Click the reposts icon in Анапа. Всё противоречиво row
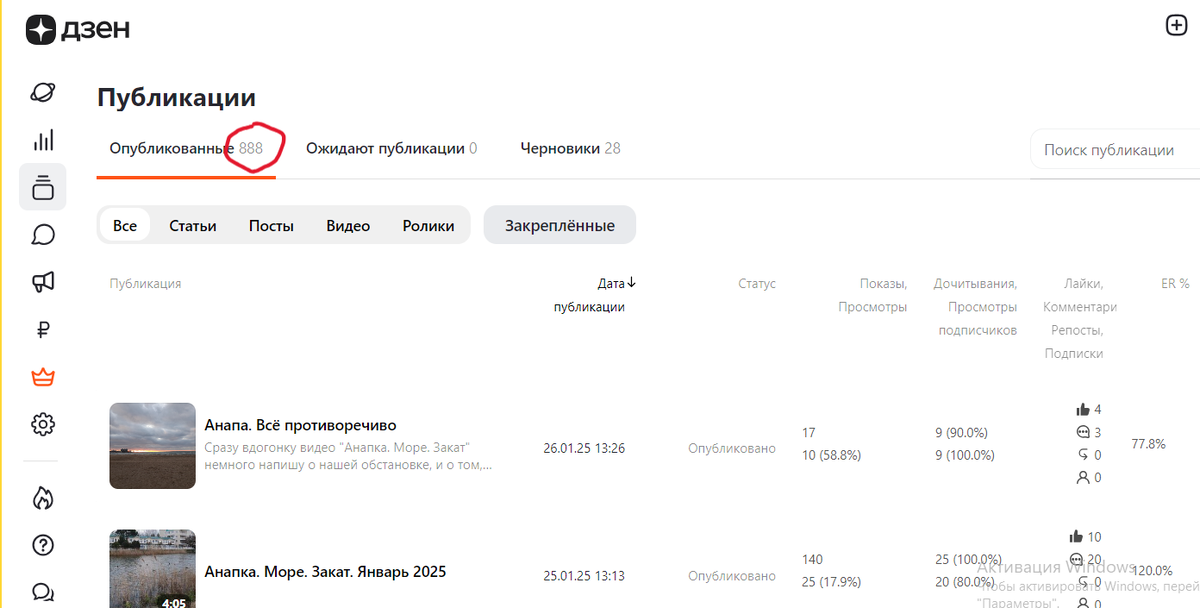This screenshot has width=1200, height=608. [x=1082, y=455]
